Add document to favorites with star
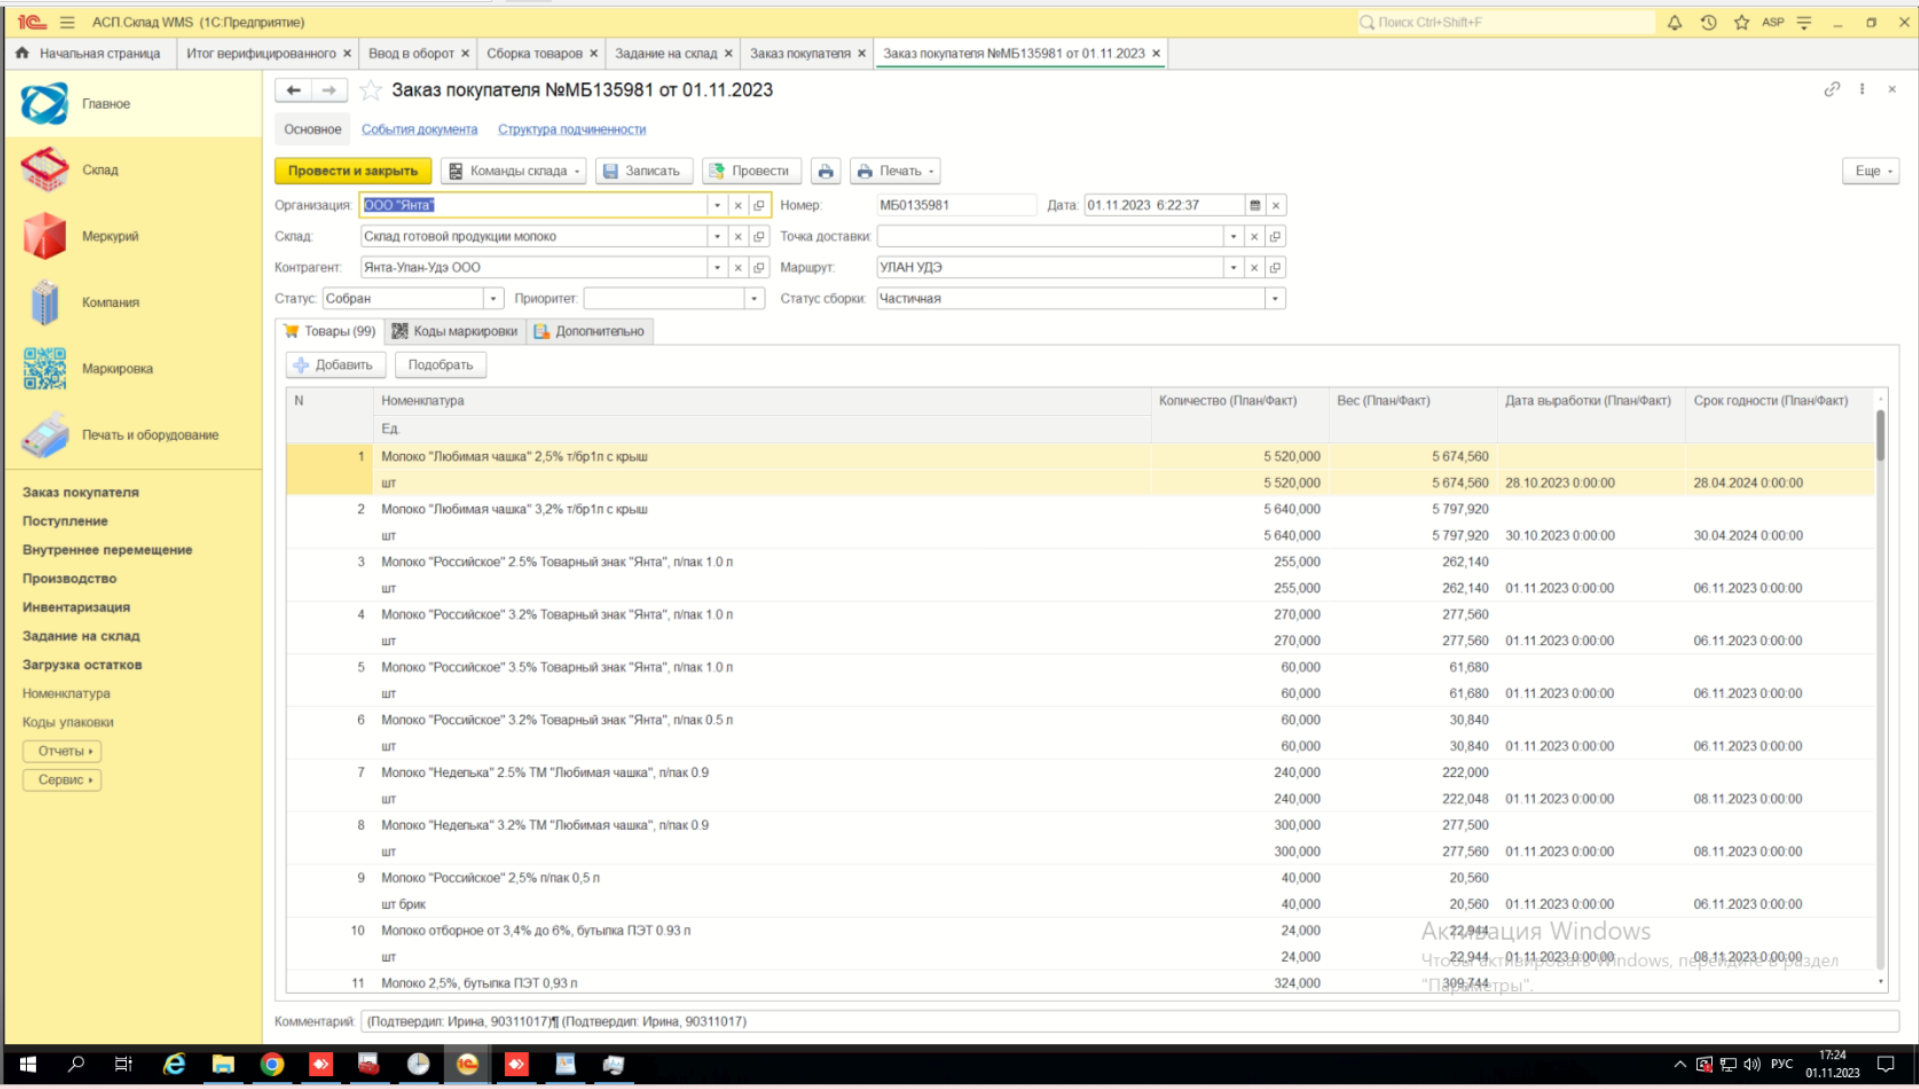 (x=371, y=90)
